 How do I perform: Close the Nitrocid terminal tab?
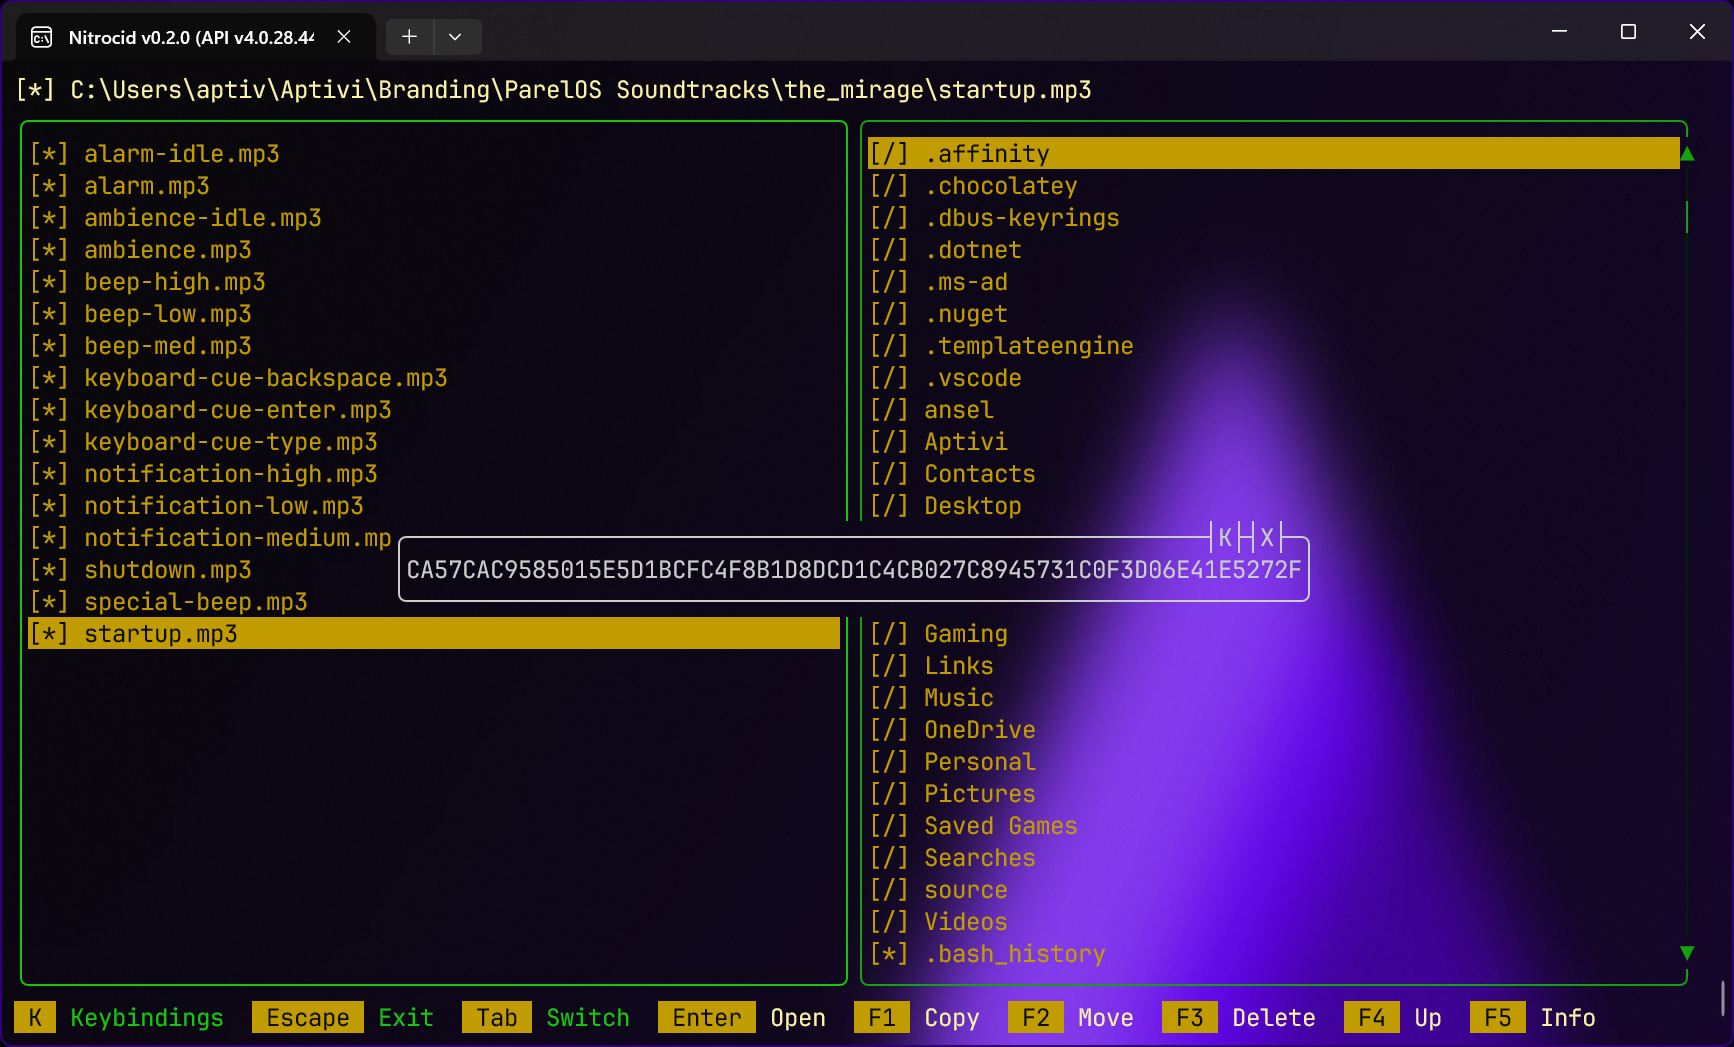(x=344, y=37)
